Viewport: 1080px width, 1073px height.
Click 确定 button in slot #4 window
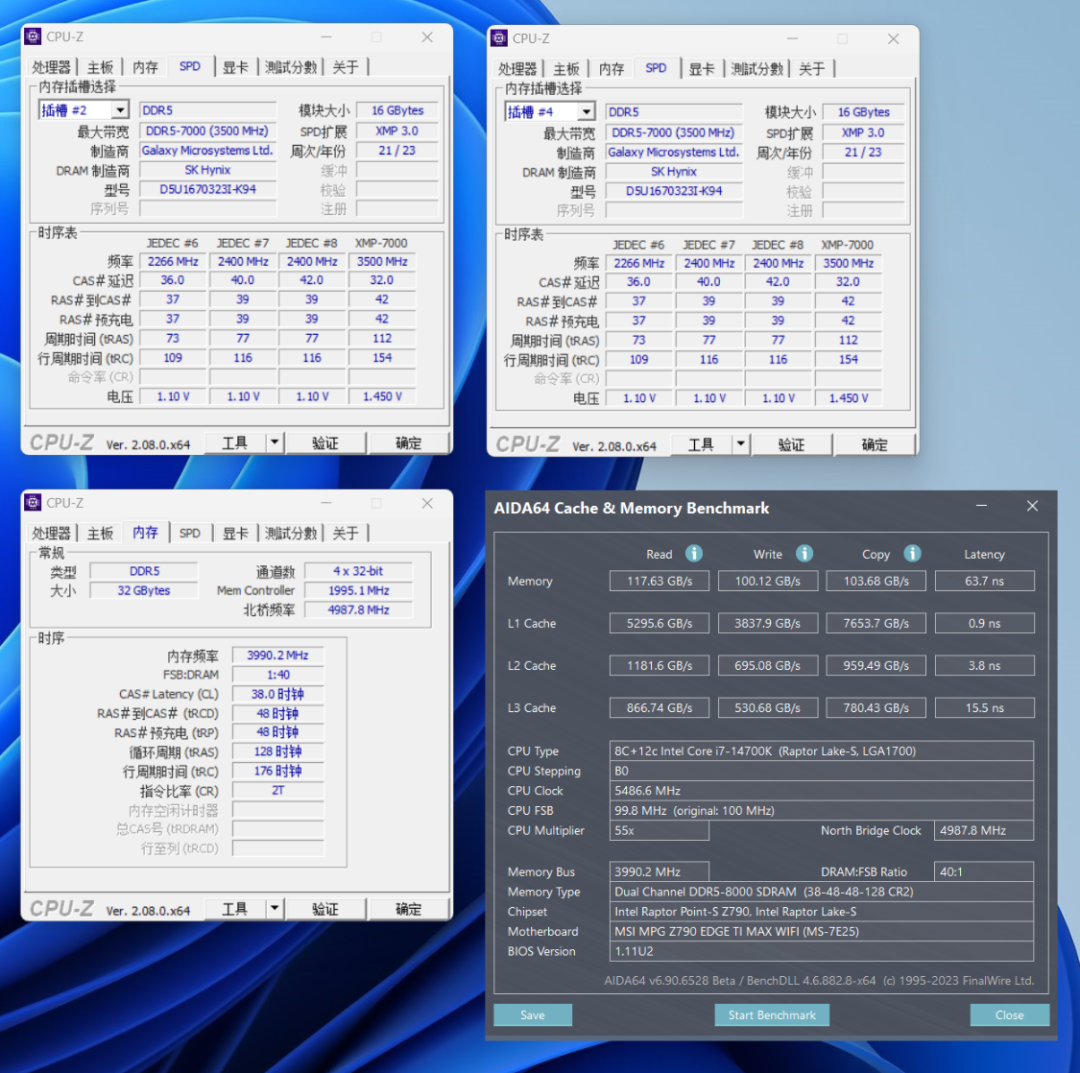(x=874, y=444)
